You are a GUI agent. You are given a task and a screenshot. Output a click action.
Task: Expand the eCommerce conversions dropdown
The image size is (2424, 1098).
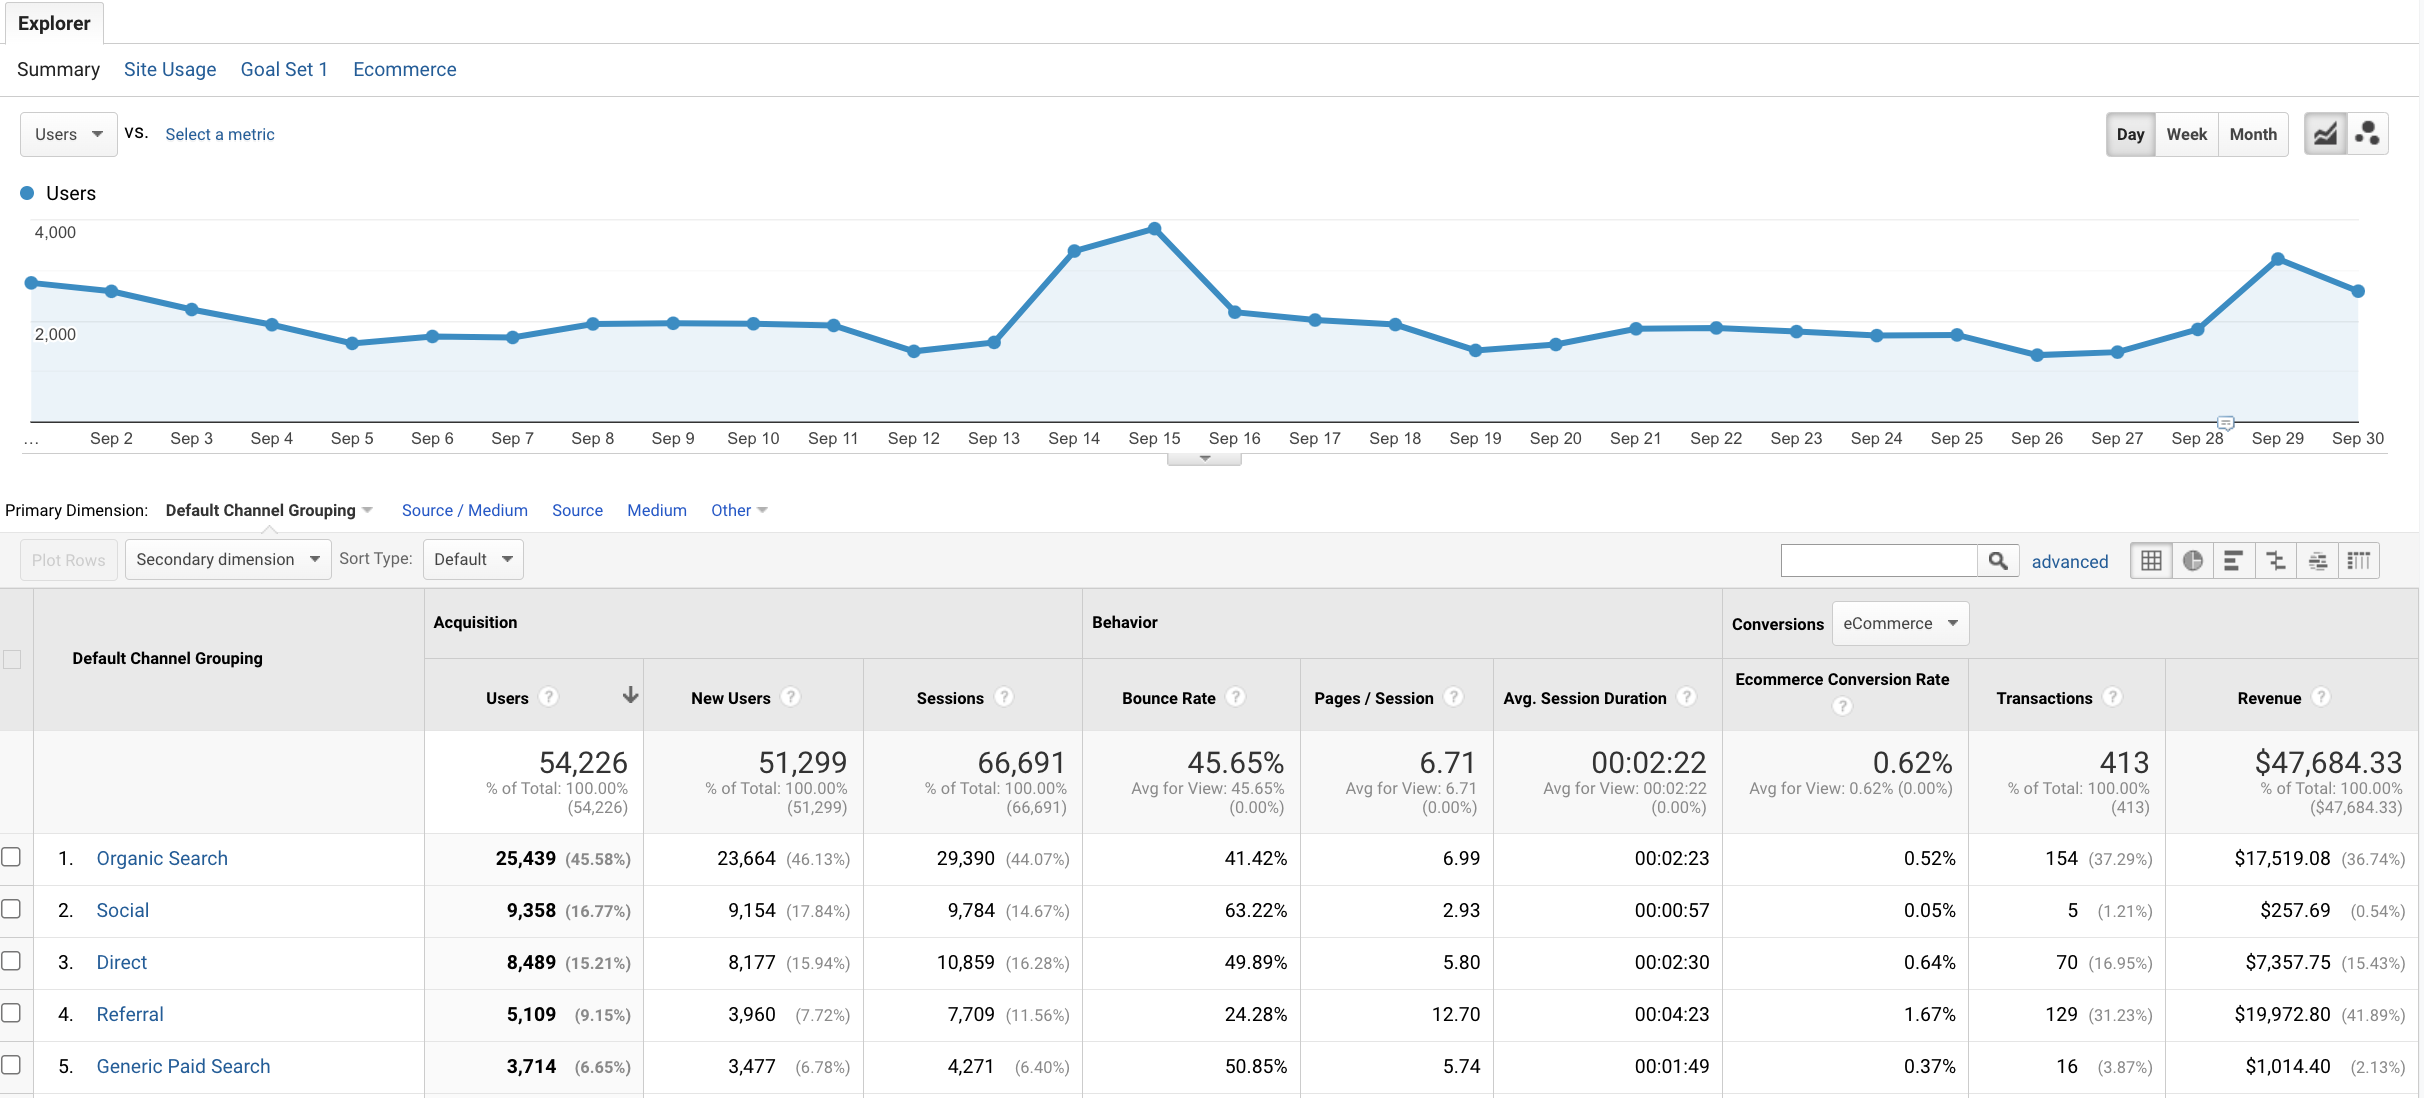(1900, 623)
